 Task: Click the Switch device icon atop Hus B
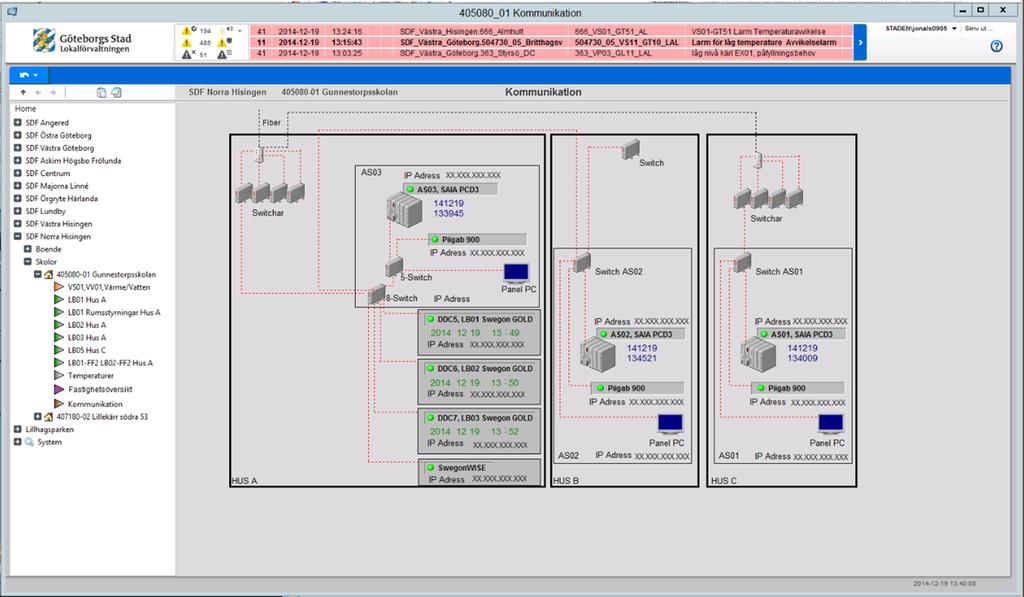tap(630, 150)
